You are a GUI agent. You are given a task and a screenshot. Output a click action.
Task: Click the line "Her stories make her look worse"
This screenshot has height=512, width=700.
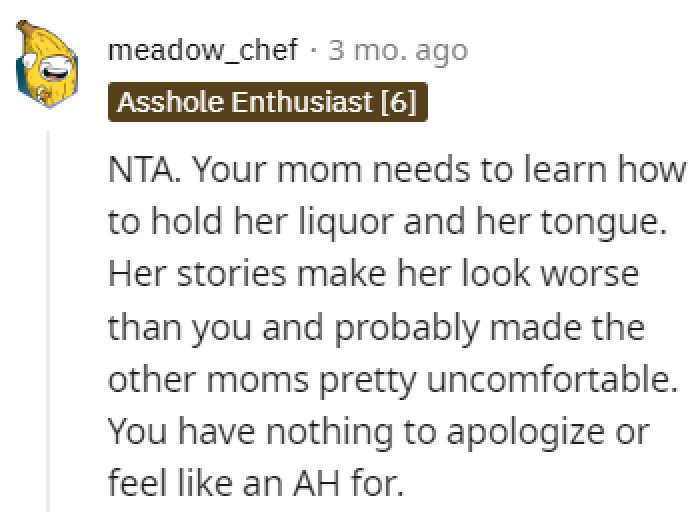pos(371,273)
